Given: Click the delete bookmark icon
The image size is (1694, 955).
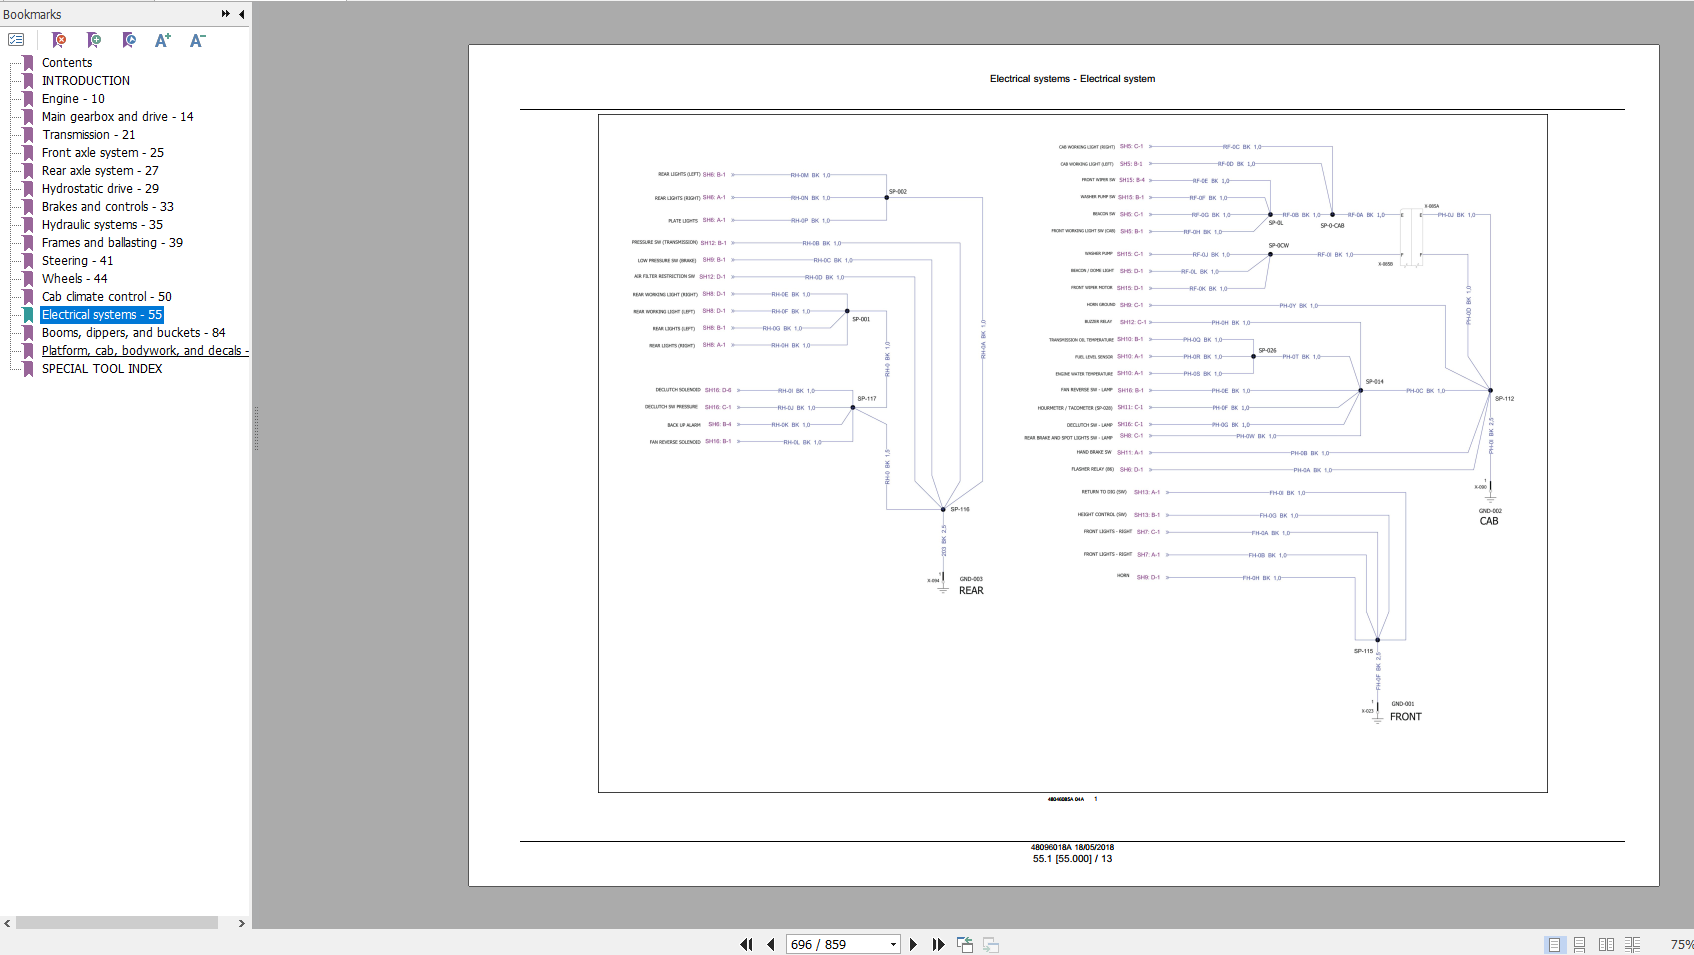Looking at the screenshot, I should [59, 40].
